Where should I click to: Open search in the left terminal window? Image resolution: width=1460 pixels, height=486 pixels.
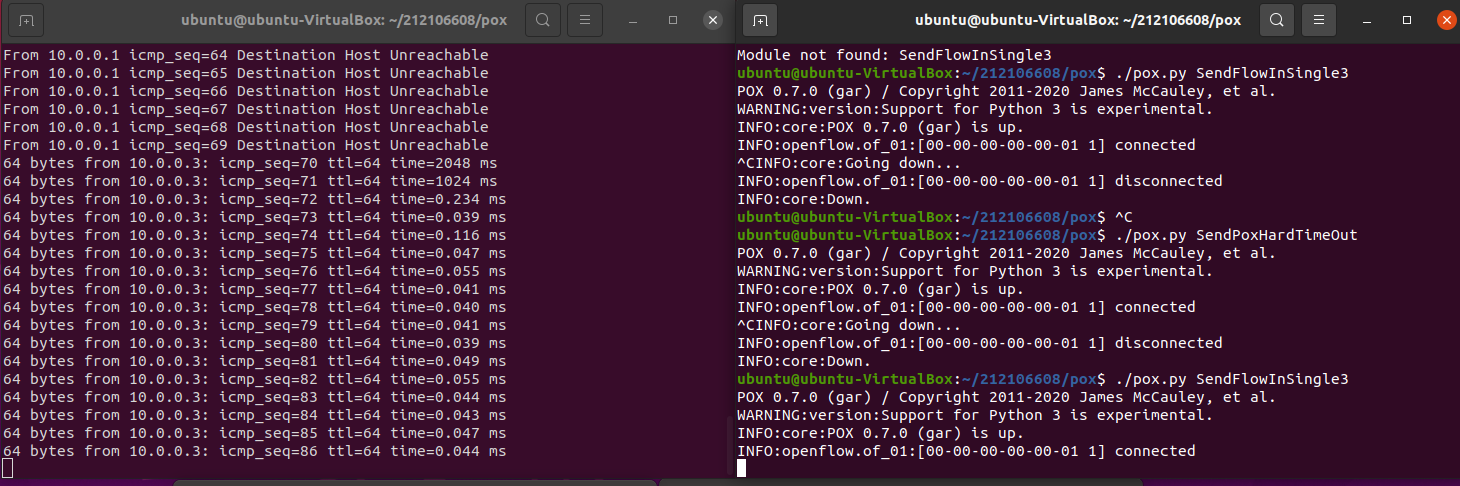click(x=542, y=20)
